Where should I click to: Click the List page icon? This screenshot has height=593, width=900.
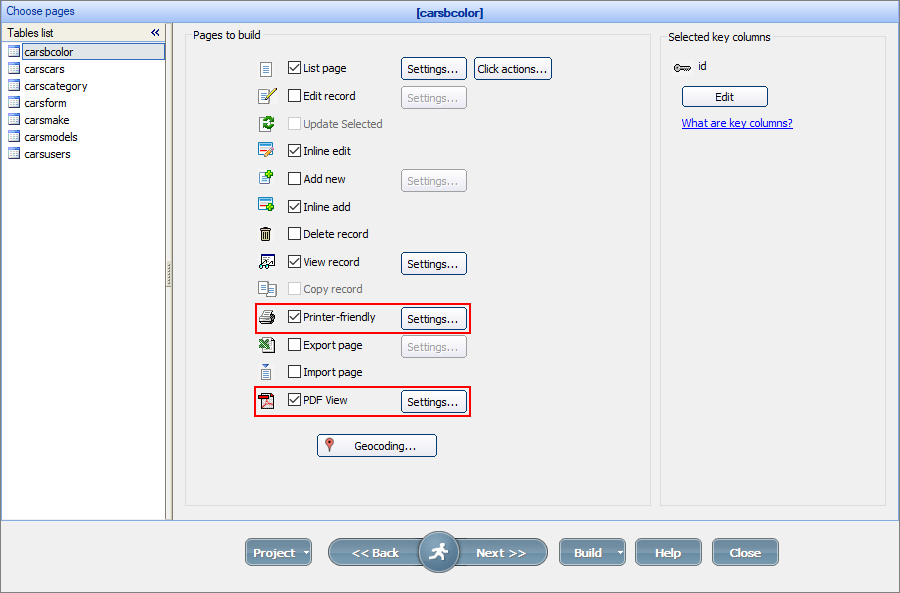click(x=265, y=68)
